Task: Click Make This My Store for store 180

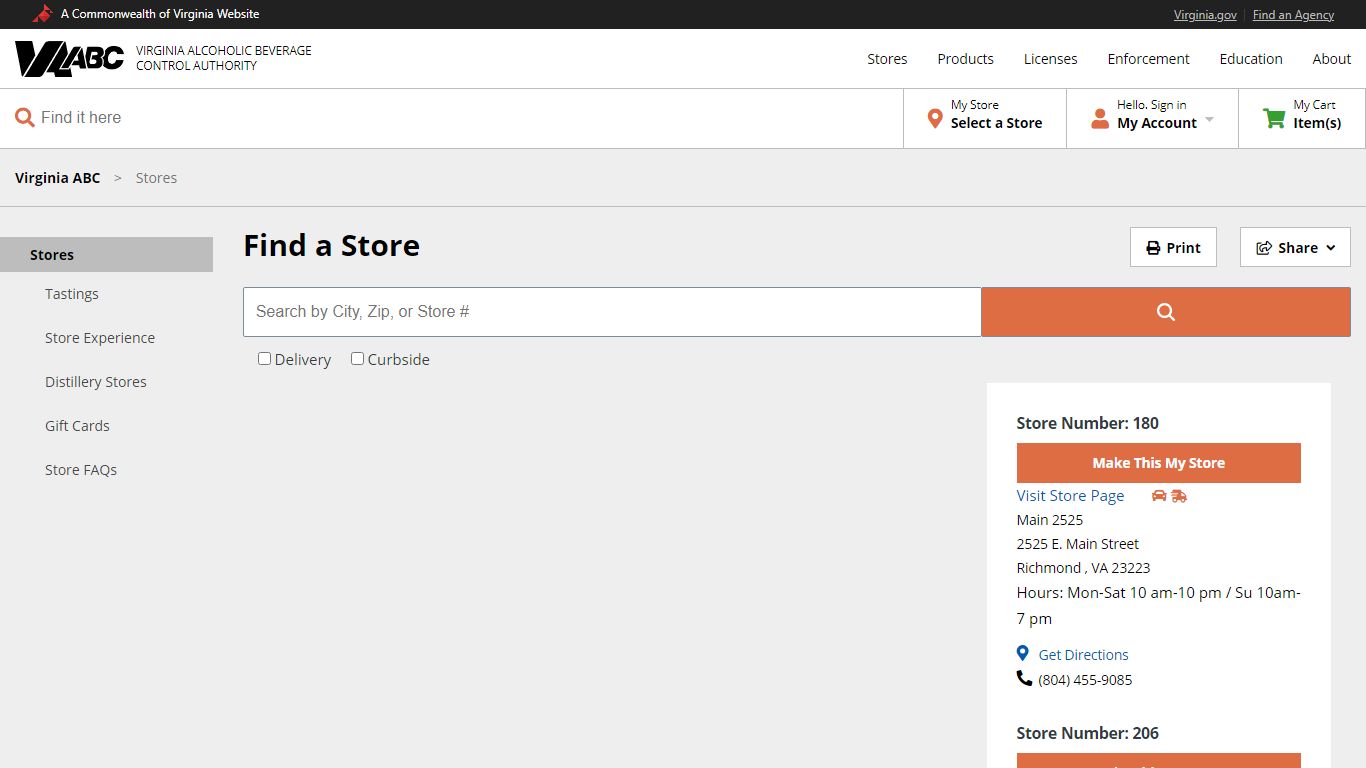Action: click(x=1158, y=463)
